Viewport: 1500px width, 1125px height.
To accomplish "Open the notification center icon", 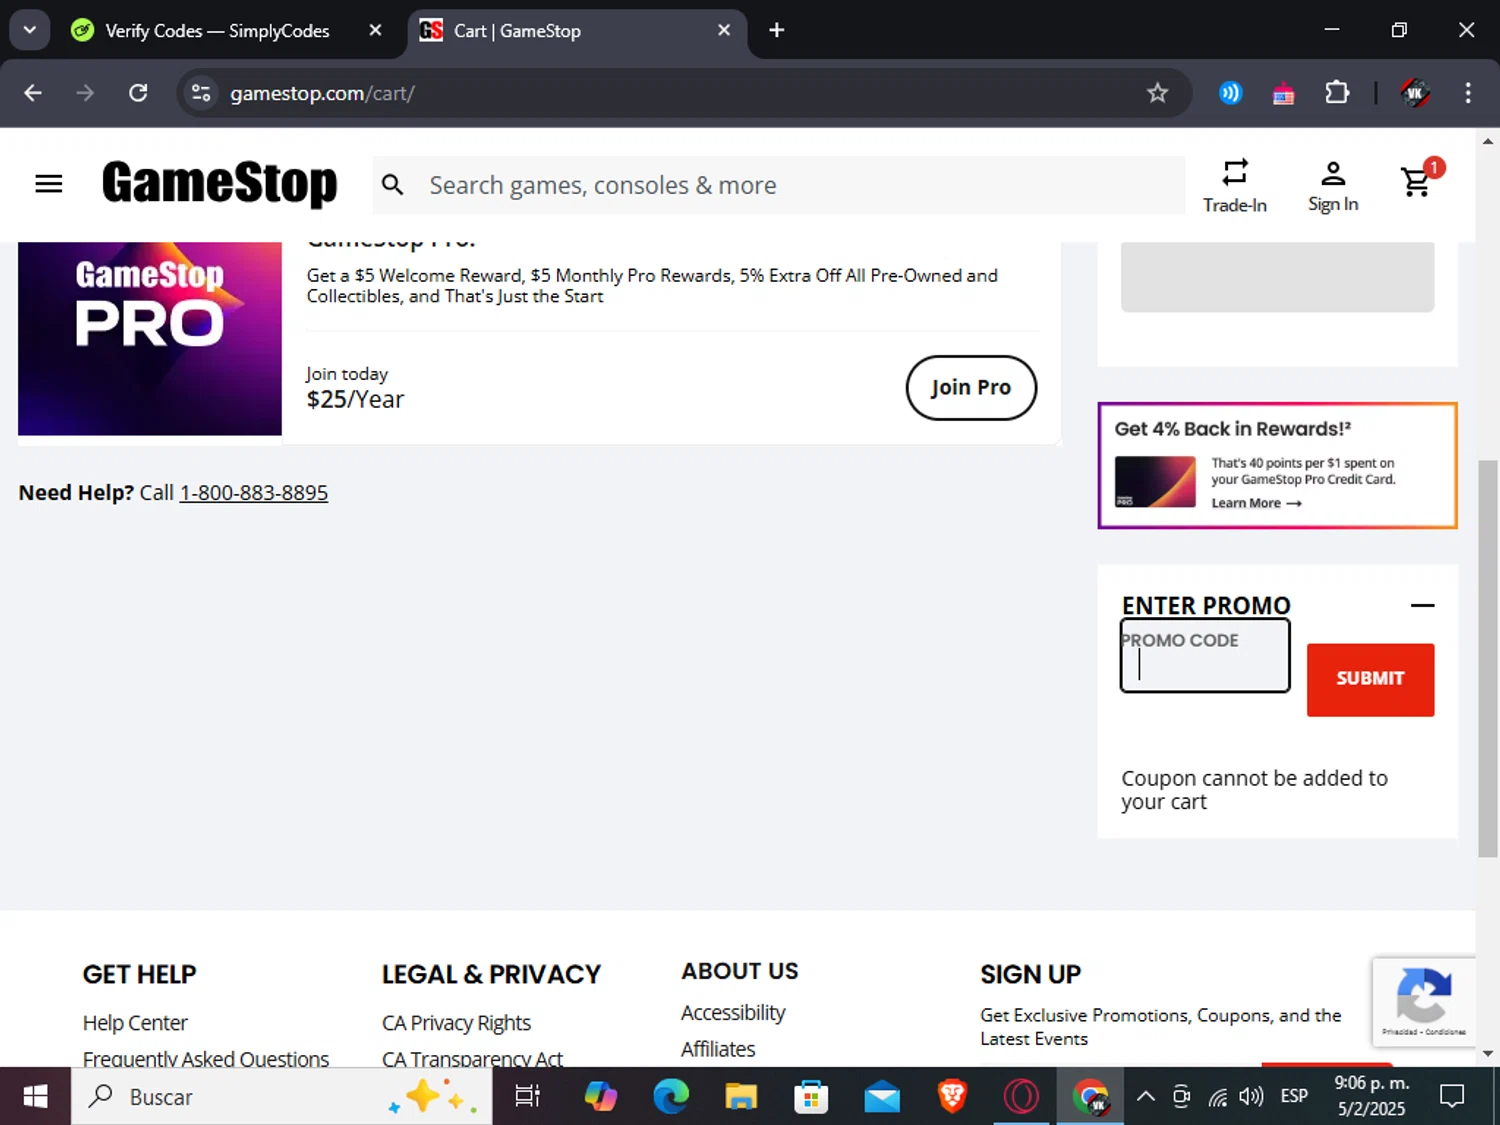I will 1452,1097.
